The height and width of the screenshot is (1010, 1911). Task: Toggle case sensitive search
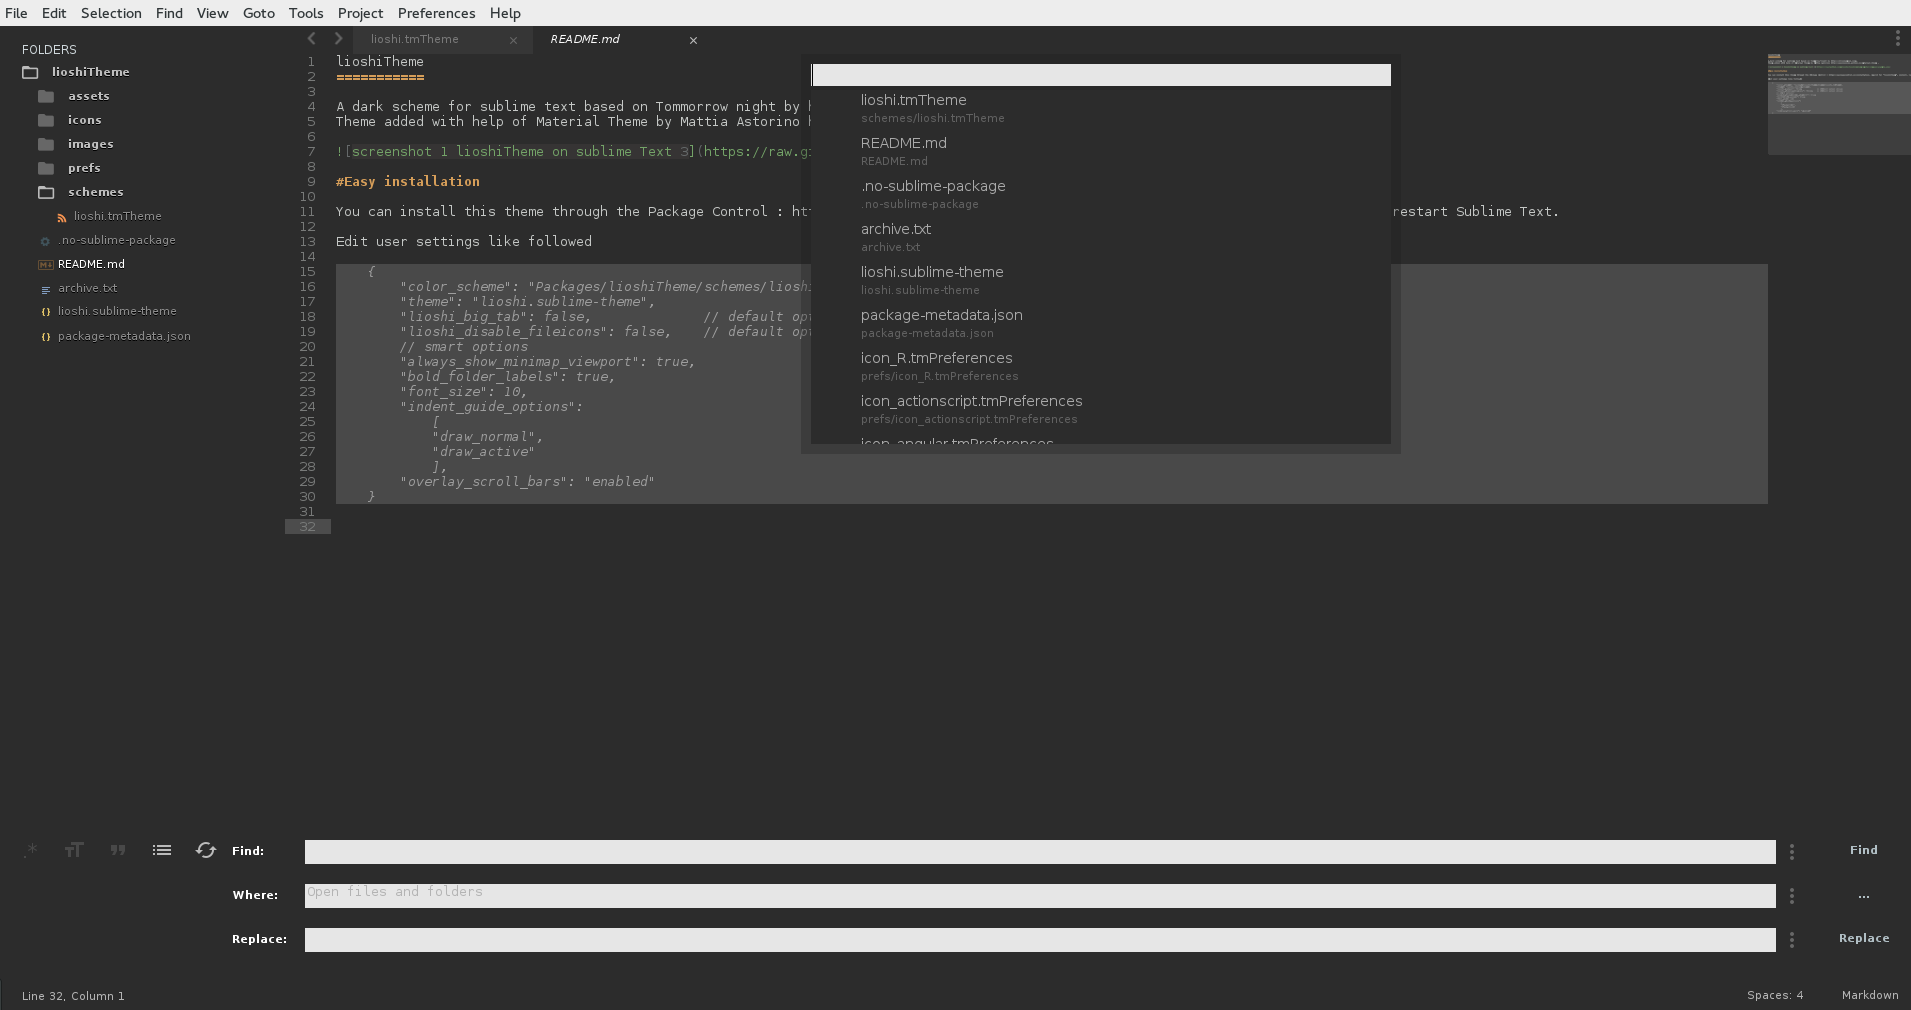coord(74,851)
